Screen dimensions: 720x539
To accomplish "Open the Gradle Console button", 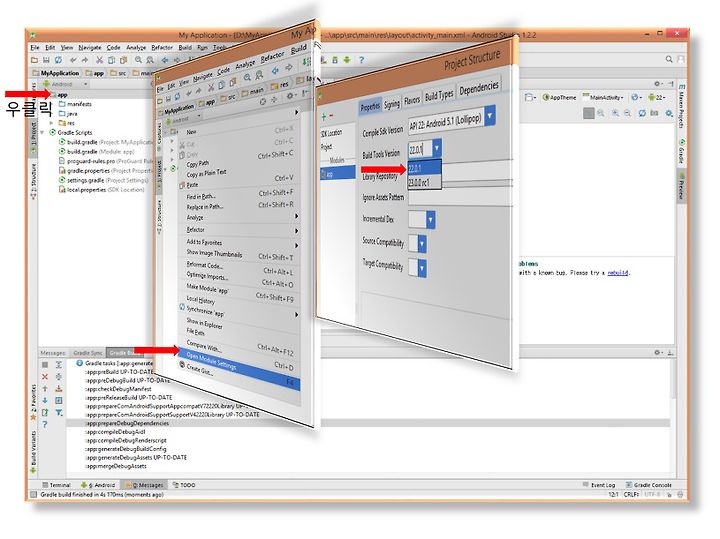I will 649,485.
